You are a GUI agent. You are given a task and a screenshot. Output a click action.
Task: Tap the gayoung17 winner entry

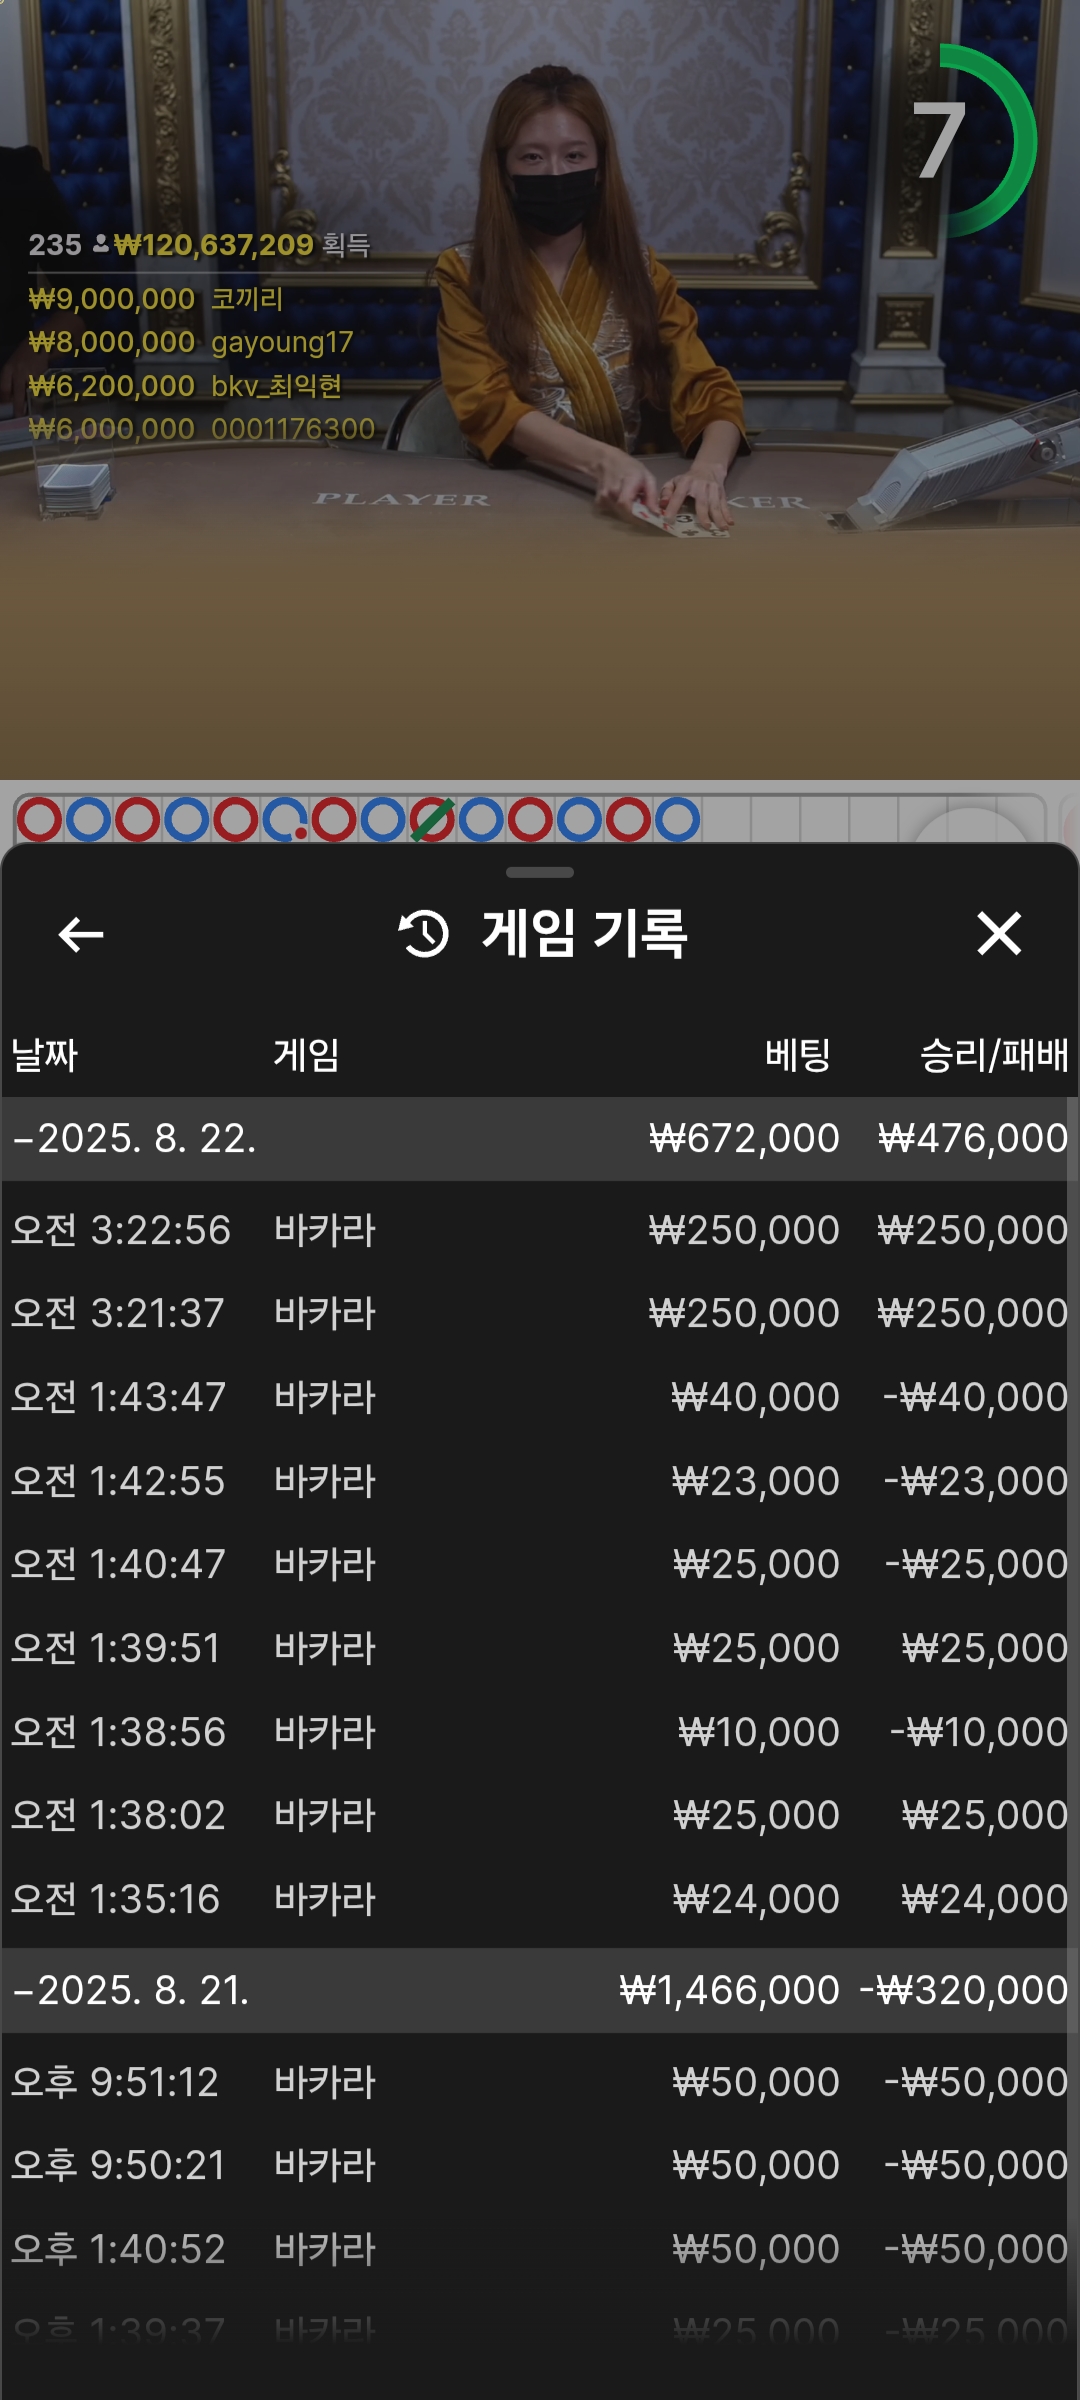pos(190,342)
